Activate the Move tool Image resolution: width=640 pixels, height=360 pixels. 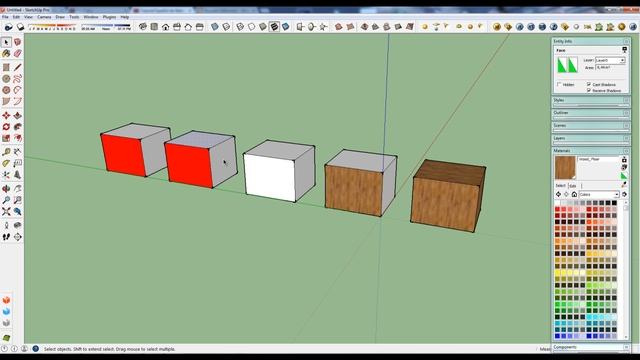(x=6, y=116)
